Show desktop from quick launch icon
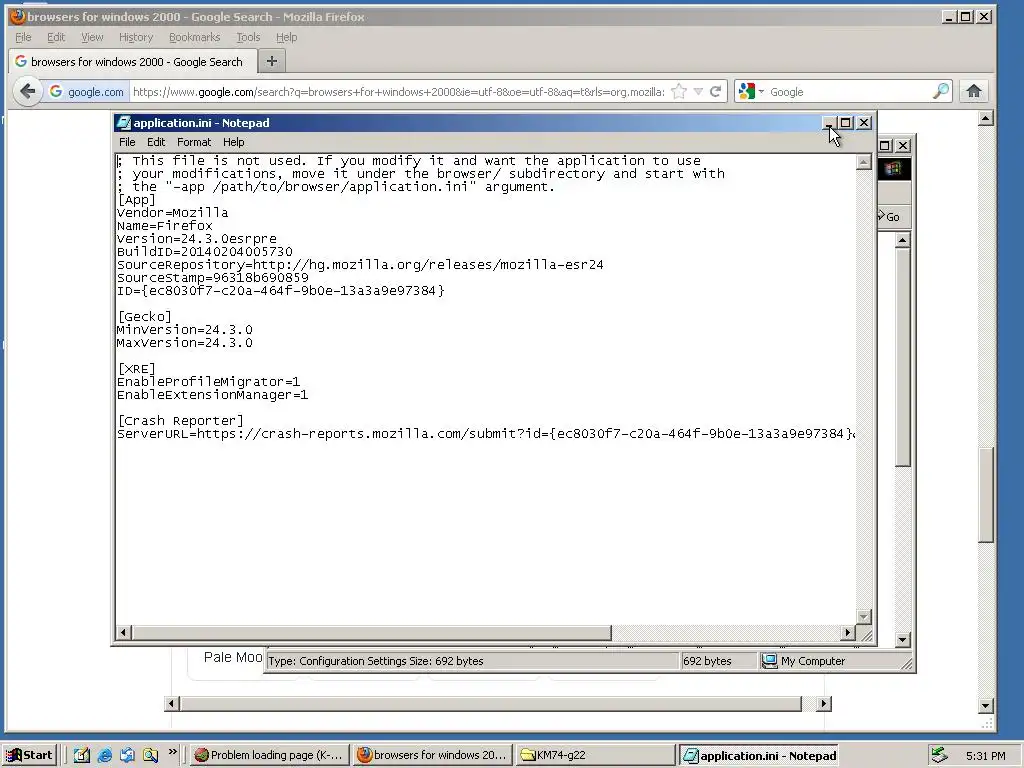The height and width of the screenshot is (768, 1024). tap(82, 755)
